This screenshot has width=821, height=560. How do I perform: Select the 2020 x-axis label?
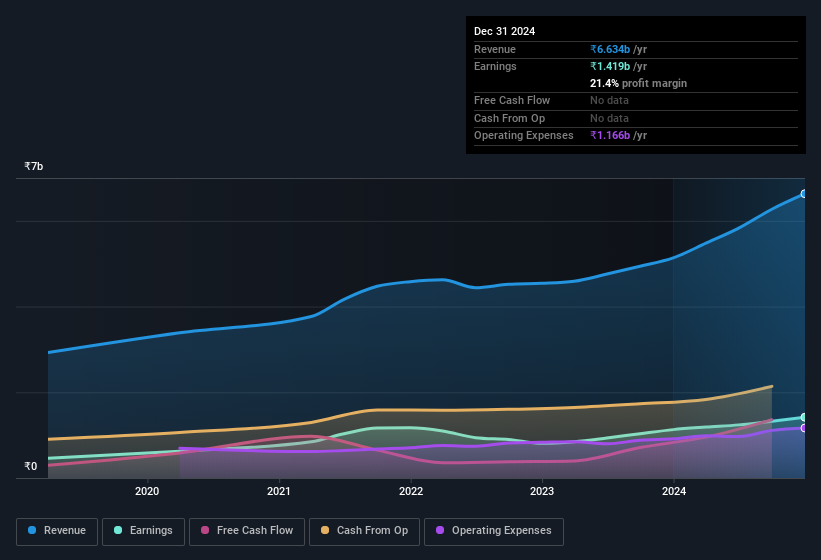[147, 491]
